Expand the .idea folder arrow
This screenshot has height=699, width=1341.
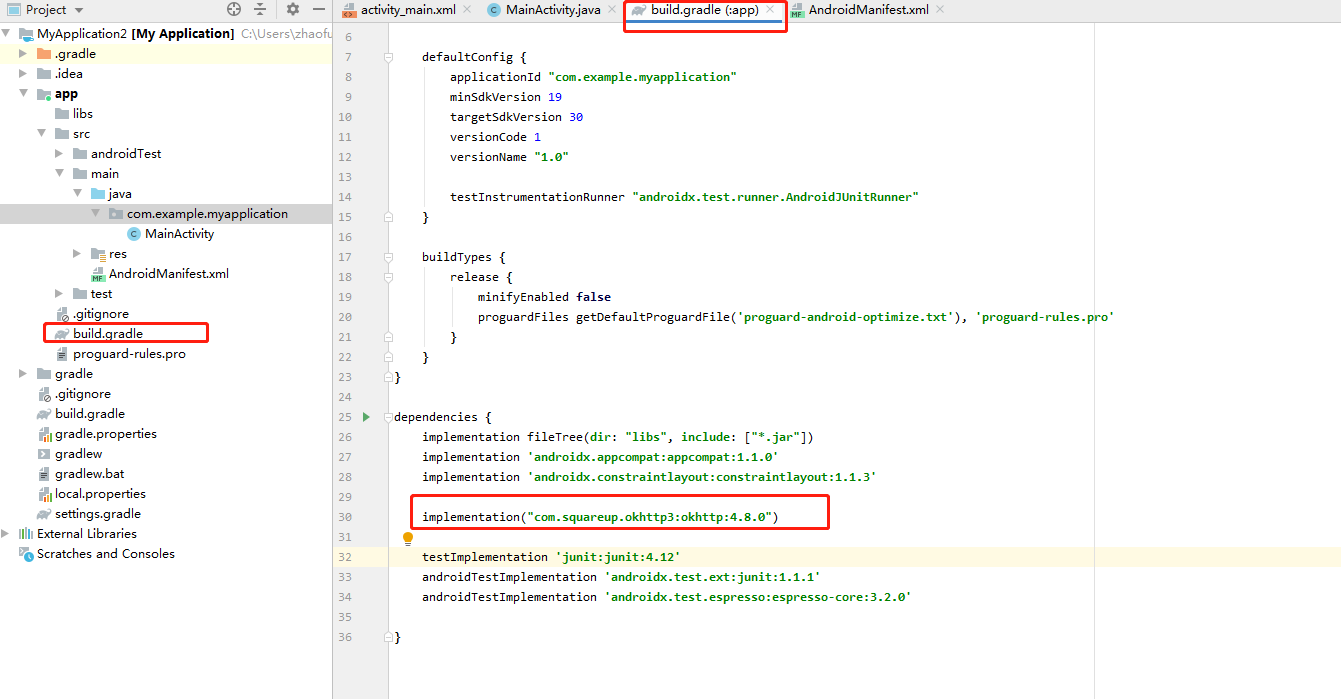(24, 74)
